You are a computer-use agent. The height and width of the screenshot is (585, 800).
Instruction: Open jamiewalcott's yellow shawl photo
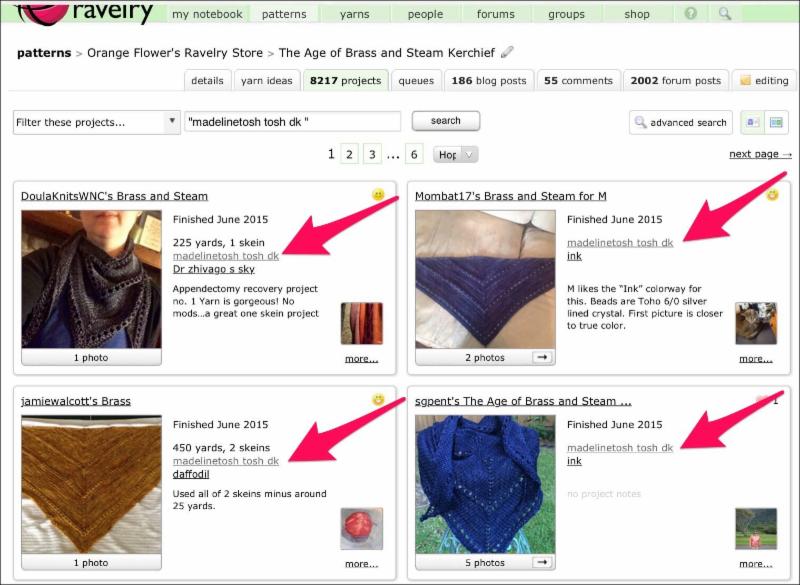click(91, 484)
